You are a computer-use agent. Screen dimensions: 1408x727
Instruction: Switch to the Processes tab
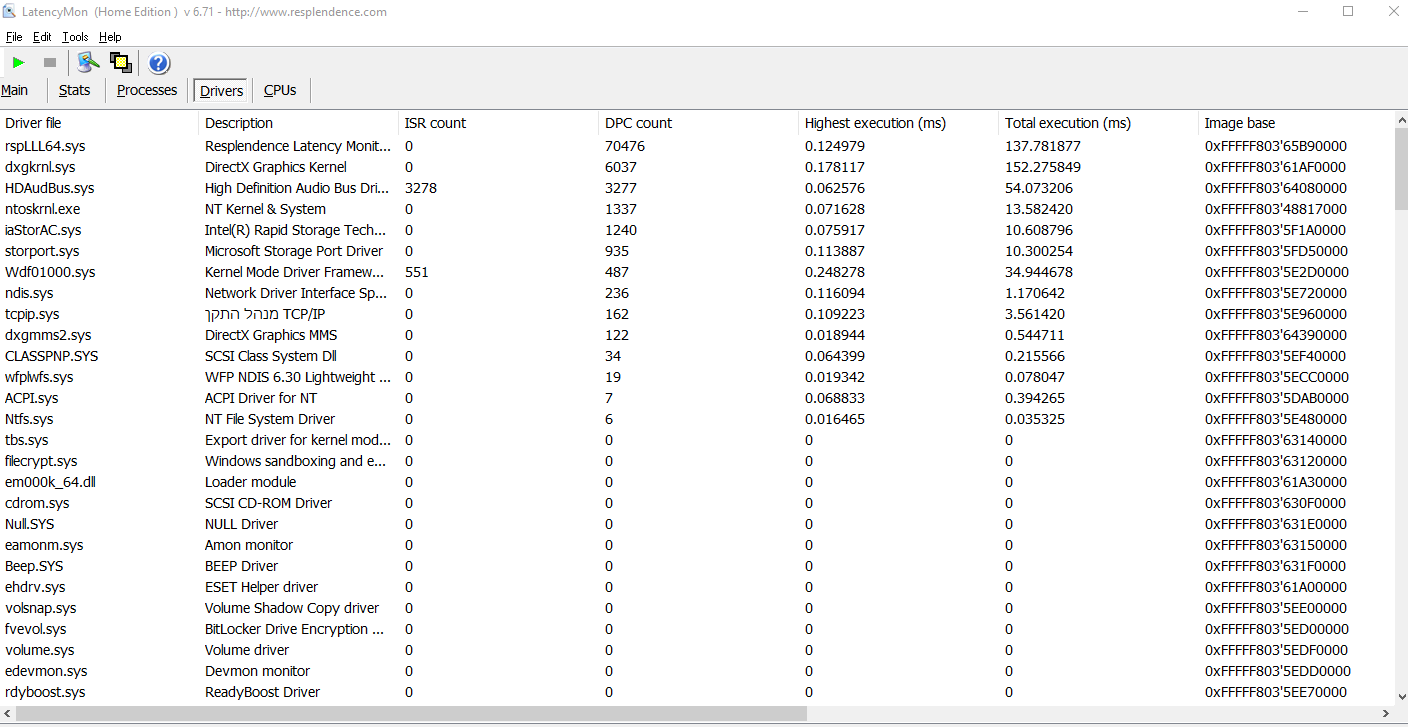147,90
